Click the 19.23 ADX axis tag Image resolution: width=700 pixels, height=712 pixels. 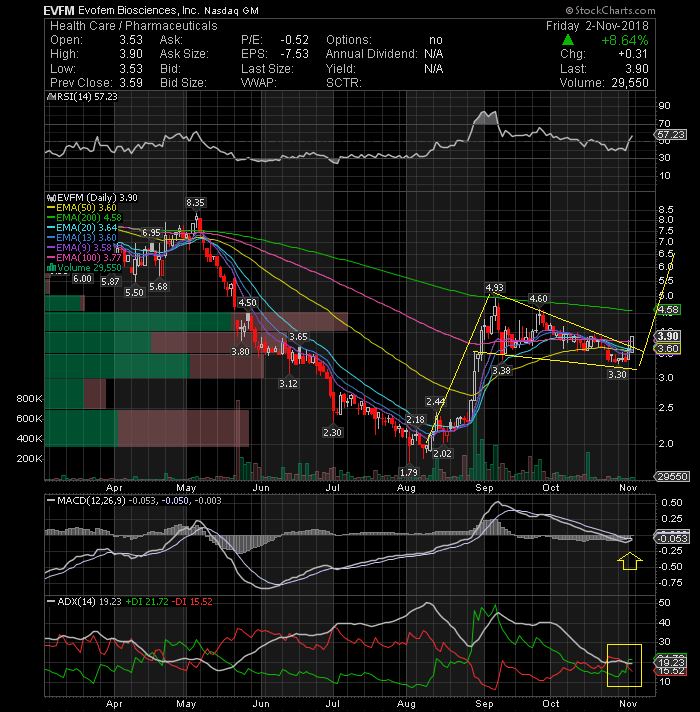point(670,663)
